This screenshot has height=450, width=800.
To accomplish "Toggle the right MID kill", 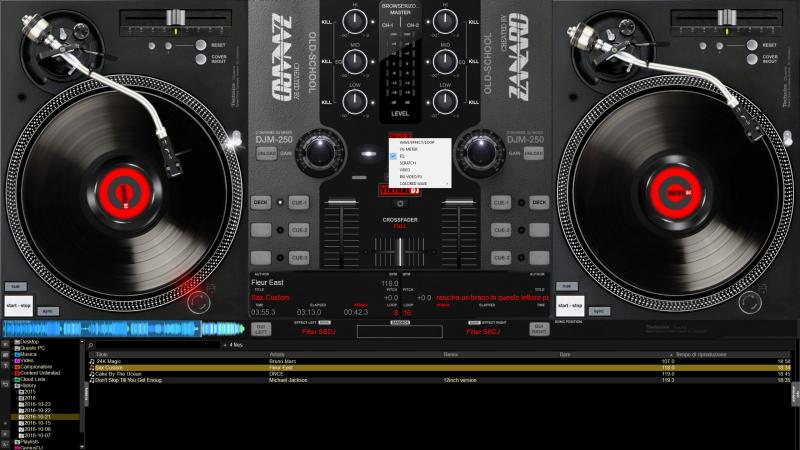I will (473, 62).
